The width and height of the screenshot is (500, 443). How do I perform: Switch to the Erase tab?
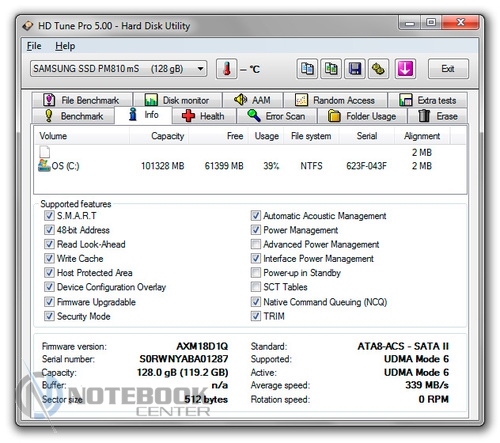[438, 116]
